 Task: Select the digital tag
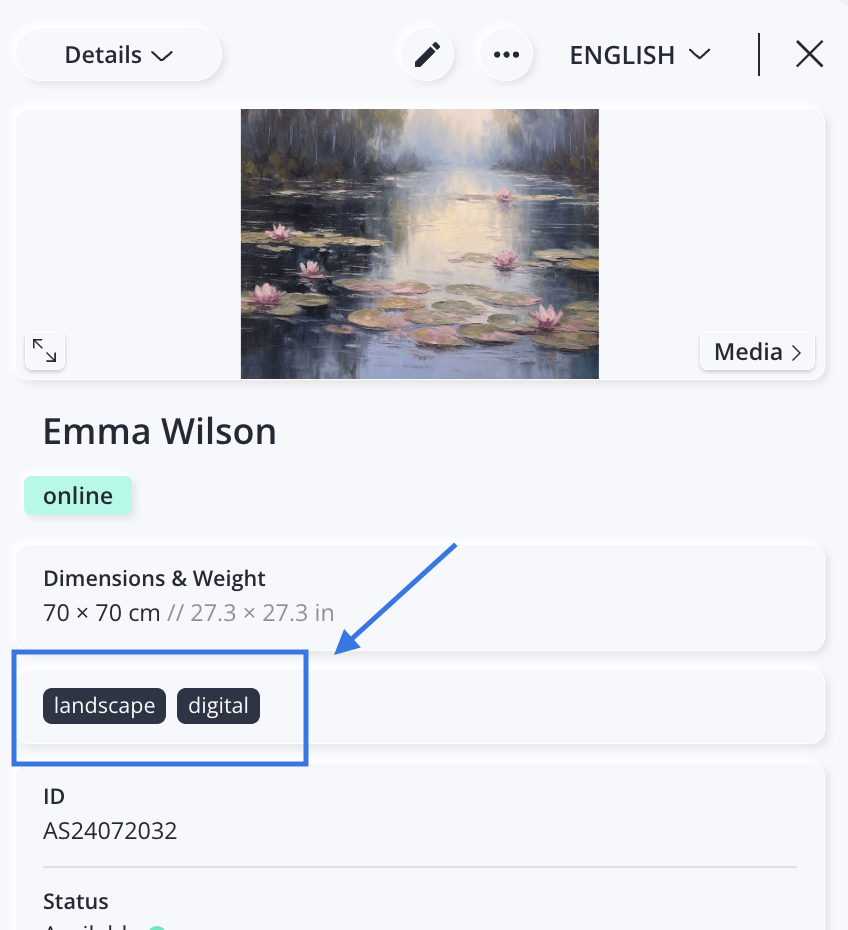tap(218, 706)
